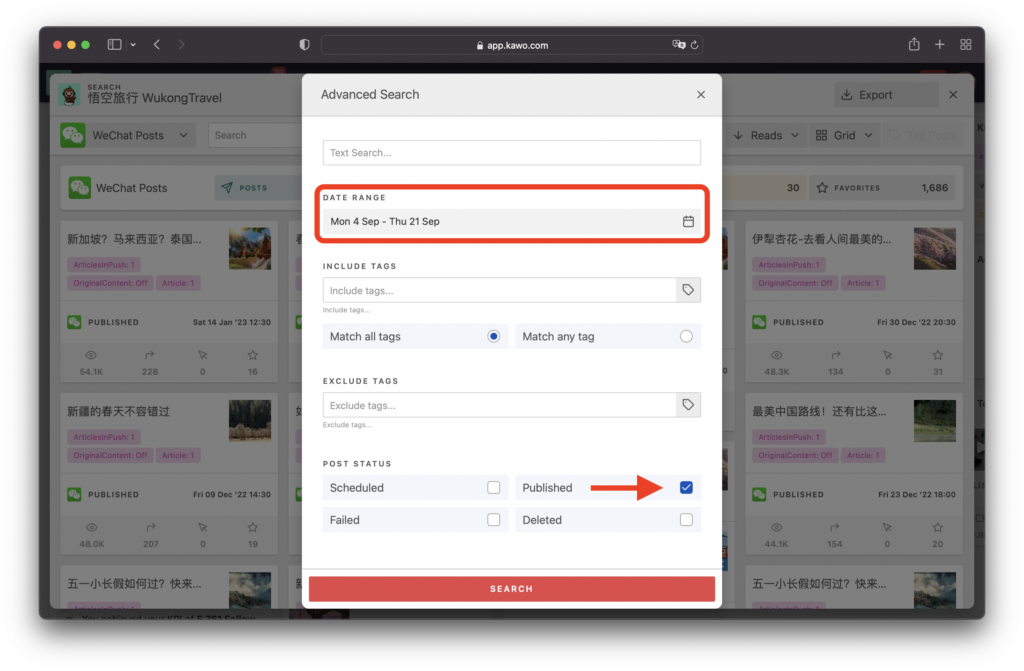Screen dimensions: 1024x671
Task: Click the post title 新加坡? 马来西亚? 泰国...
Action: 135,239
